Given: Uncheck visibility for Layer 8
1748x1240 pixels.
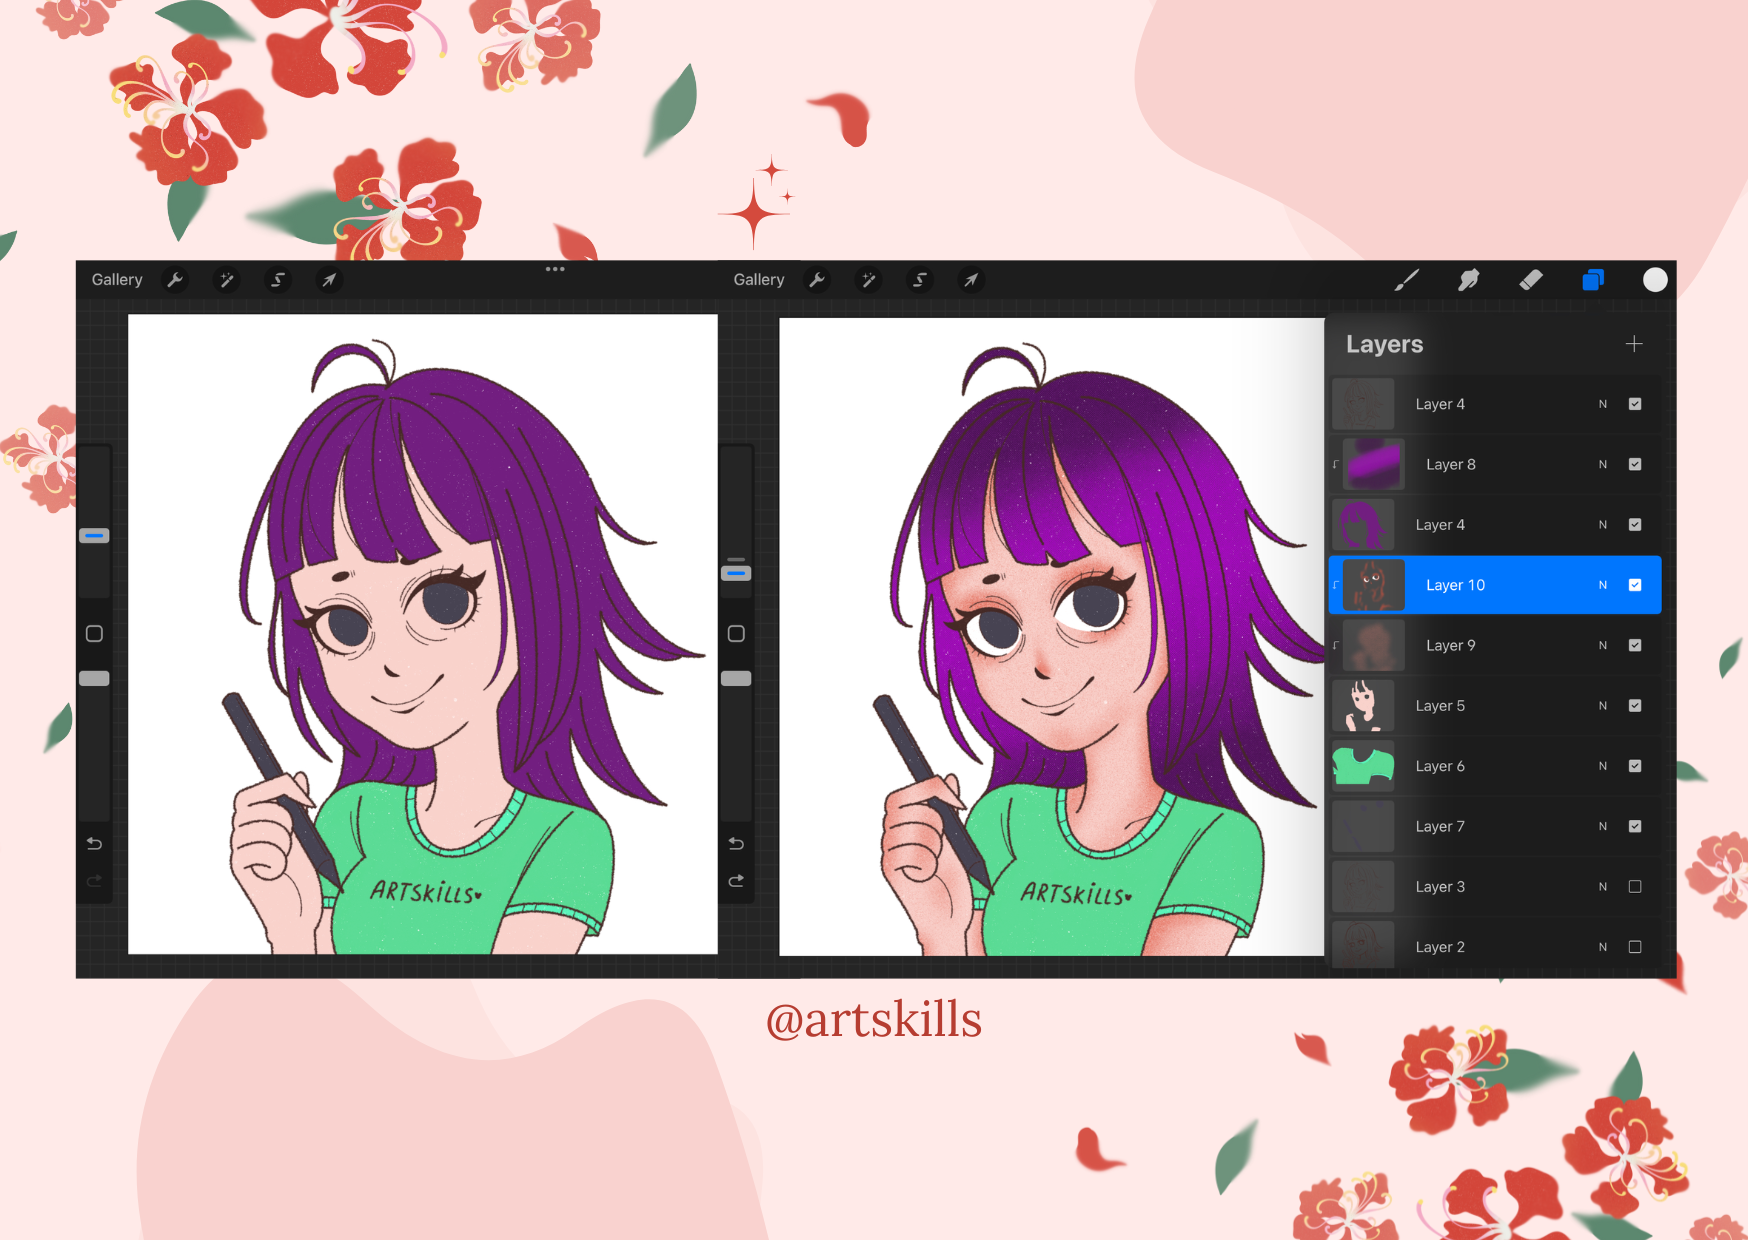Looking at the screenshot, I should coord(1635,464).
